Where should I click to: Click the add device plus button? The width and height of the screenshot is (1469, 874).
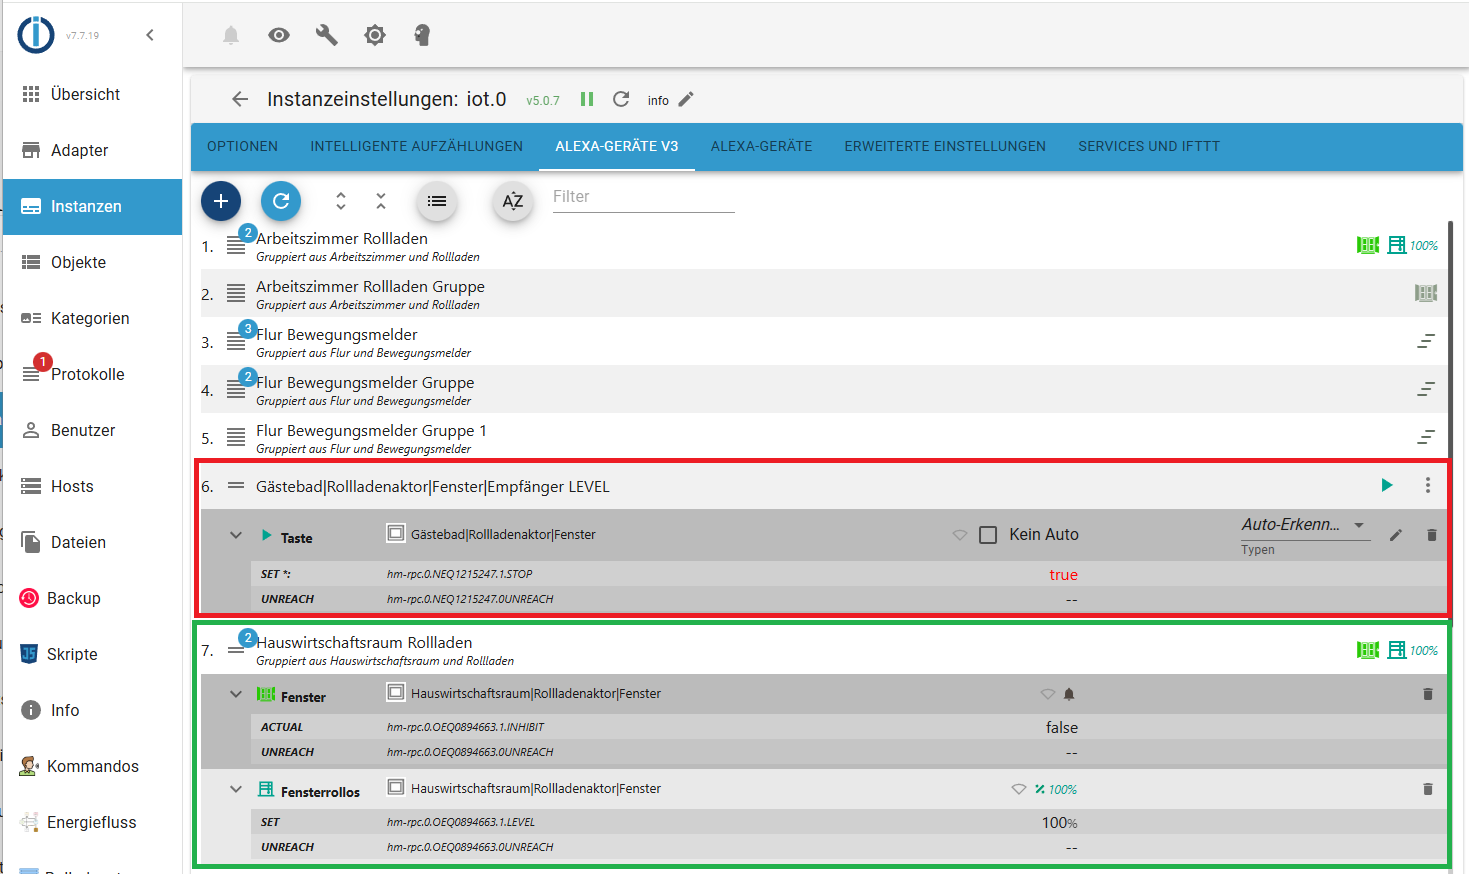click(221, 201)
